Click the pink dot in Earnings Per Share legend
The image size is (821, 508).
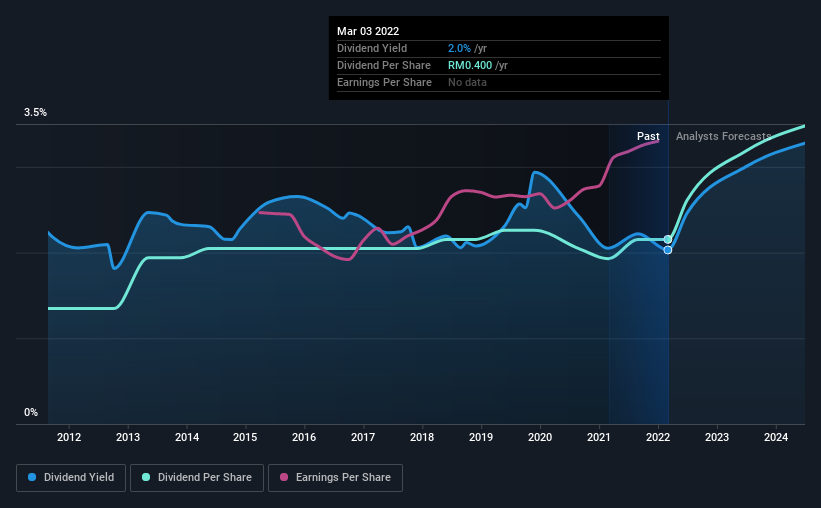[x=284, y=477]
